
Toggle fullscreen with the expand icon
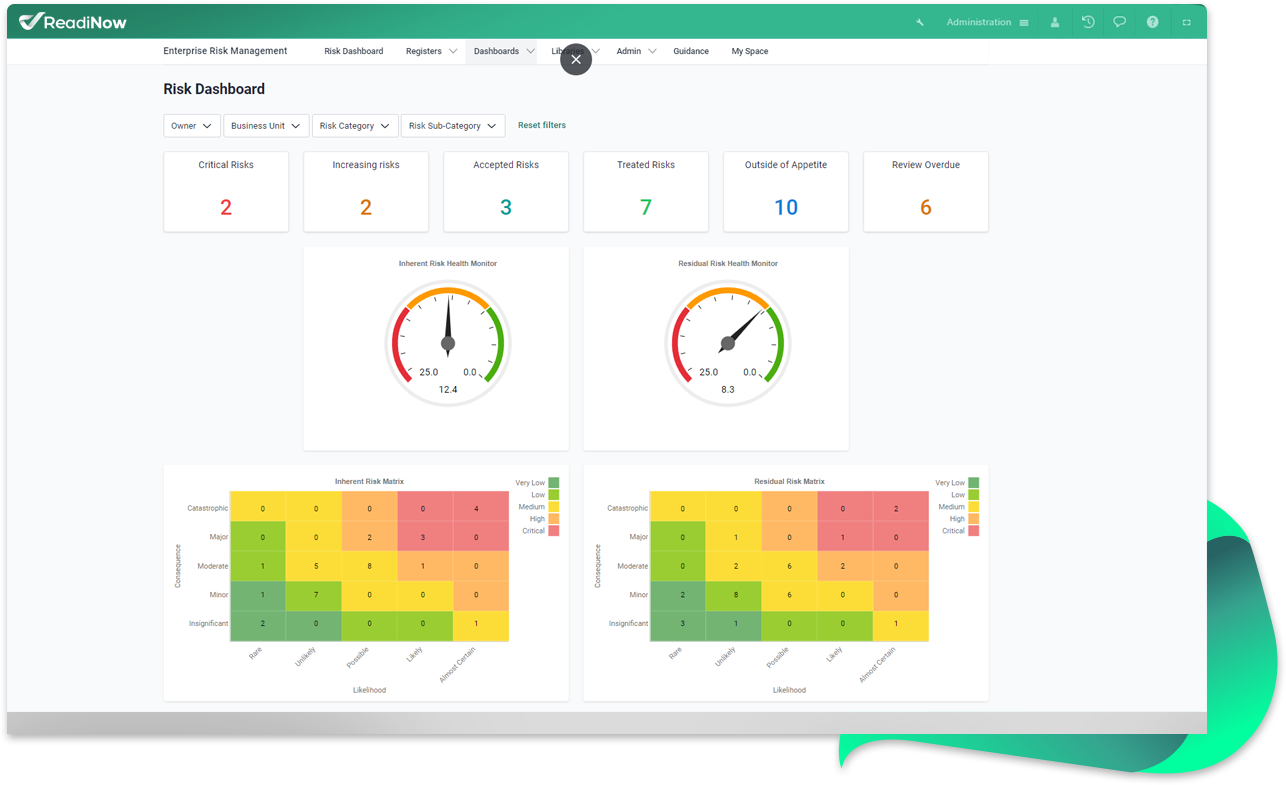click(1187, 22)
